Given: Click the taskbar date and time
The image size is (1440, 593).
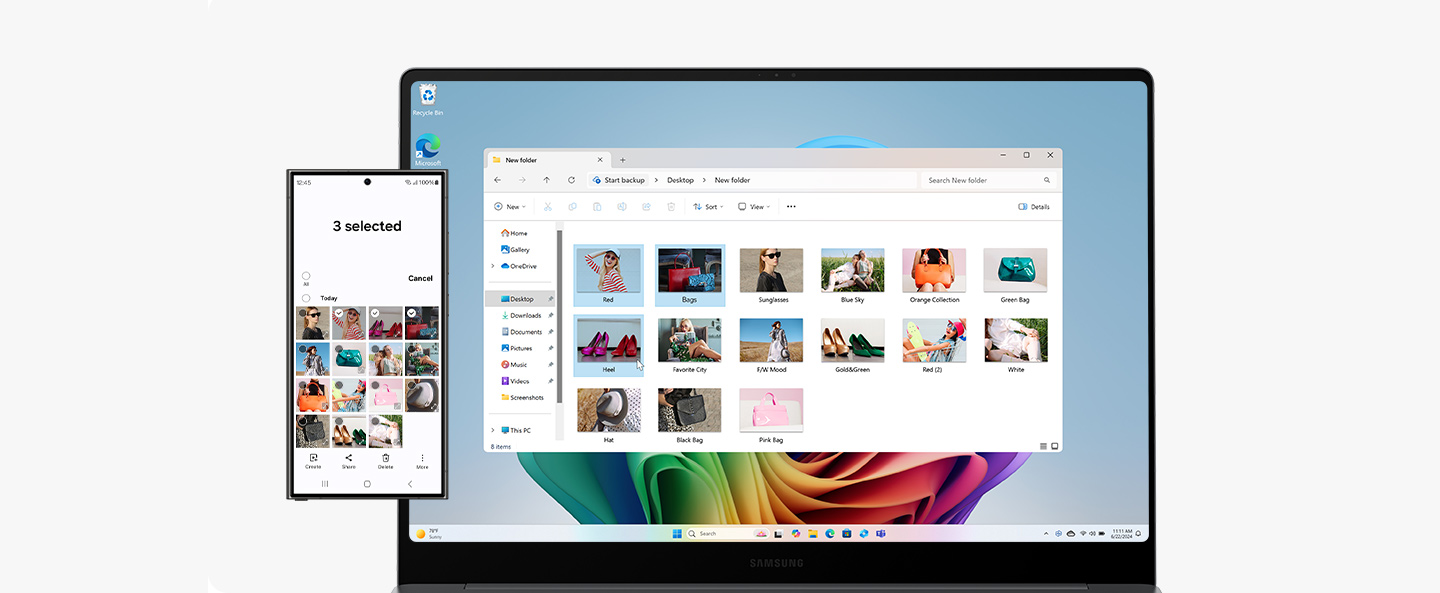Looking at the screenshot, I should click(1122, 533).
